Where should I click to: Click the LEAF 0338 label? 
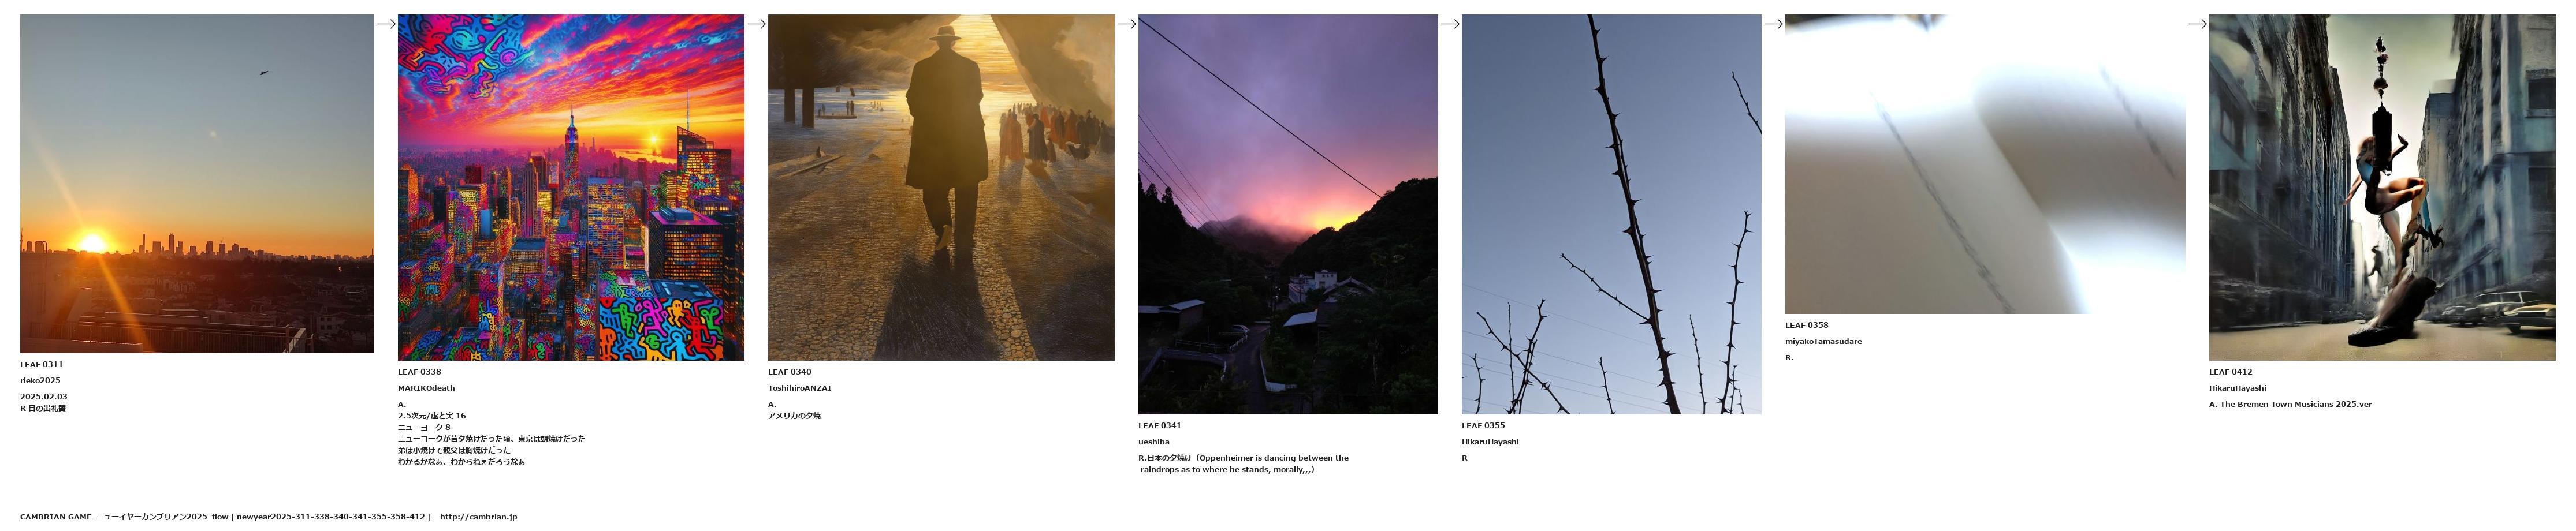(x=419, y=372)
